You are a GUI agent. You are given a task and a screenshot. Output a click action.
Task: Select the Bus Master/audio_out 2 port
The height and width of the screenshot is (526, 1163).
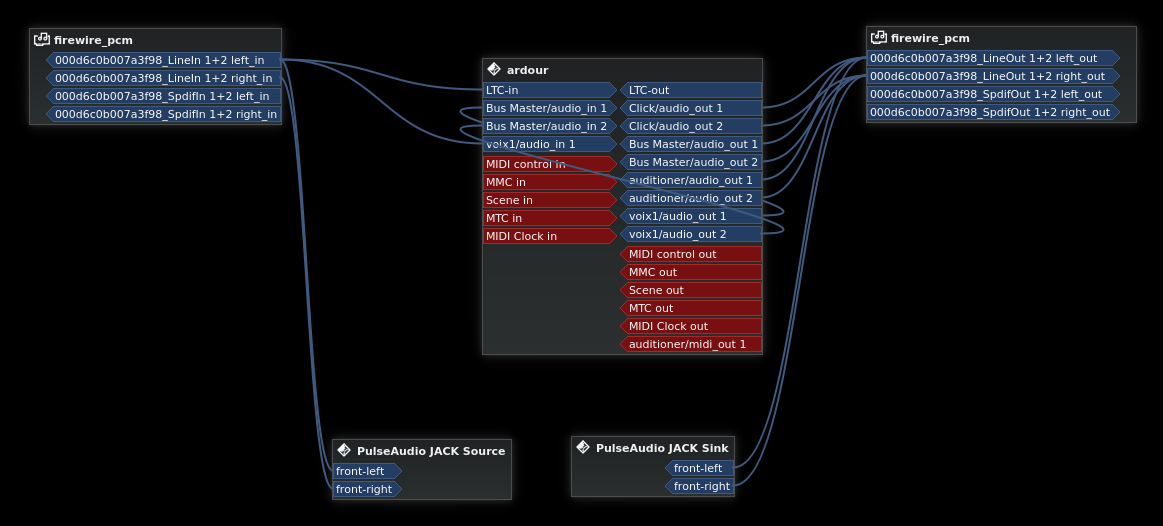pyautogui.click(x=691, y=162)
